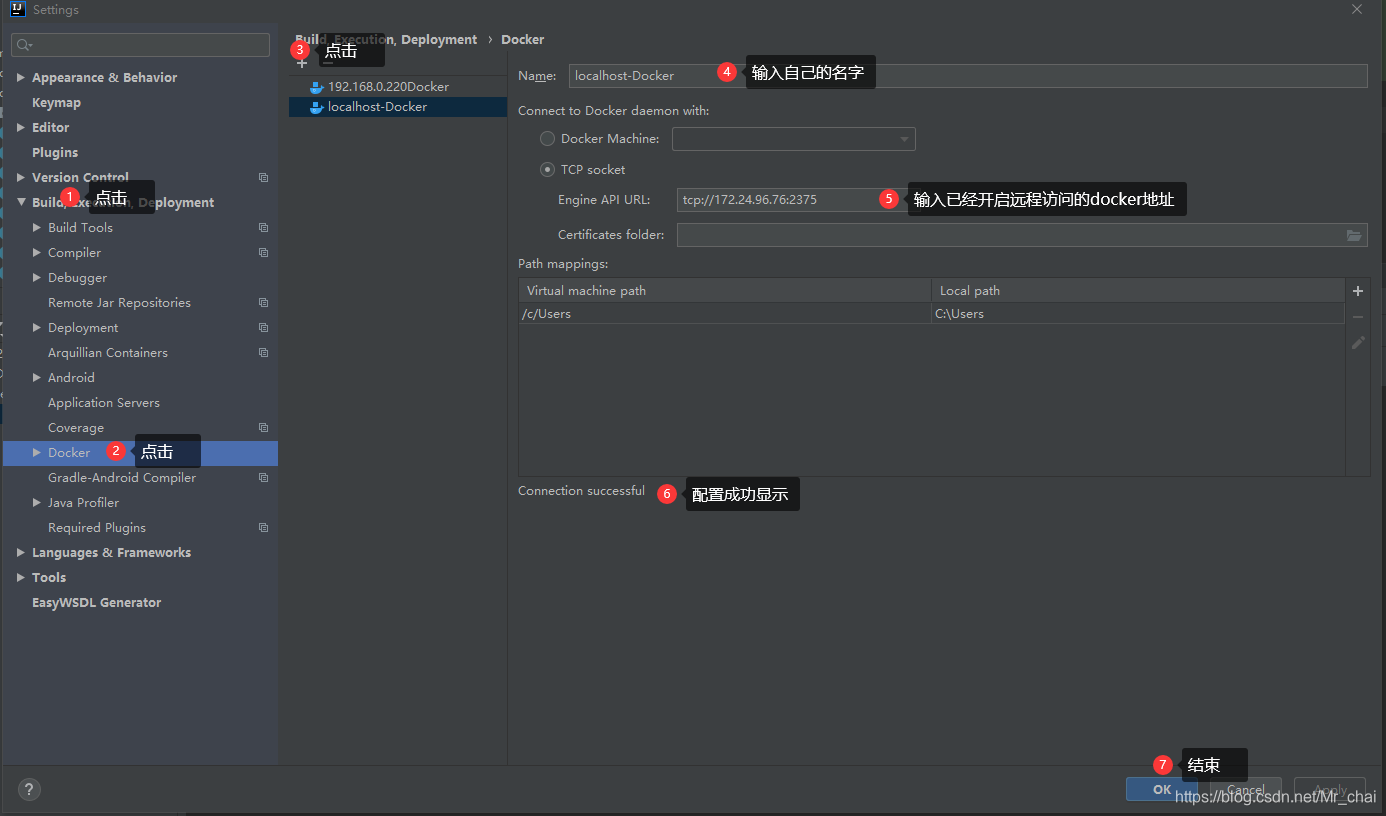The image size is (1386, 816).
Task: Click the Cancel button
Action: (x=1245, y=789)
